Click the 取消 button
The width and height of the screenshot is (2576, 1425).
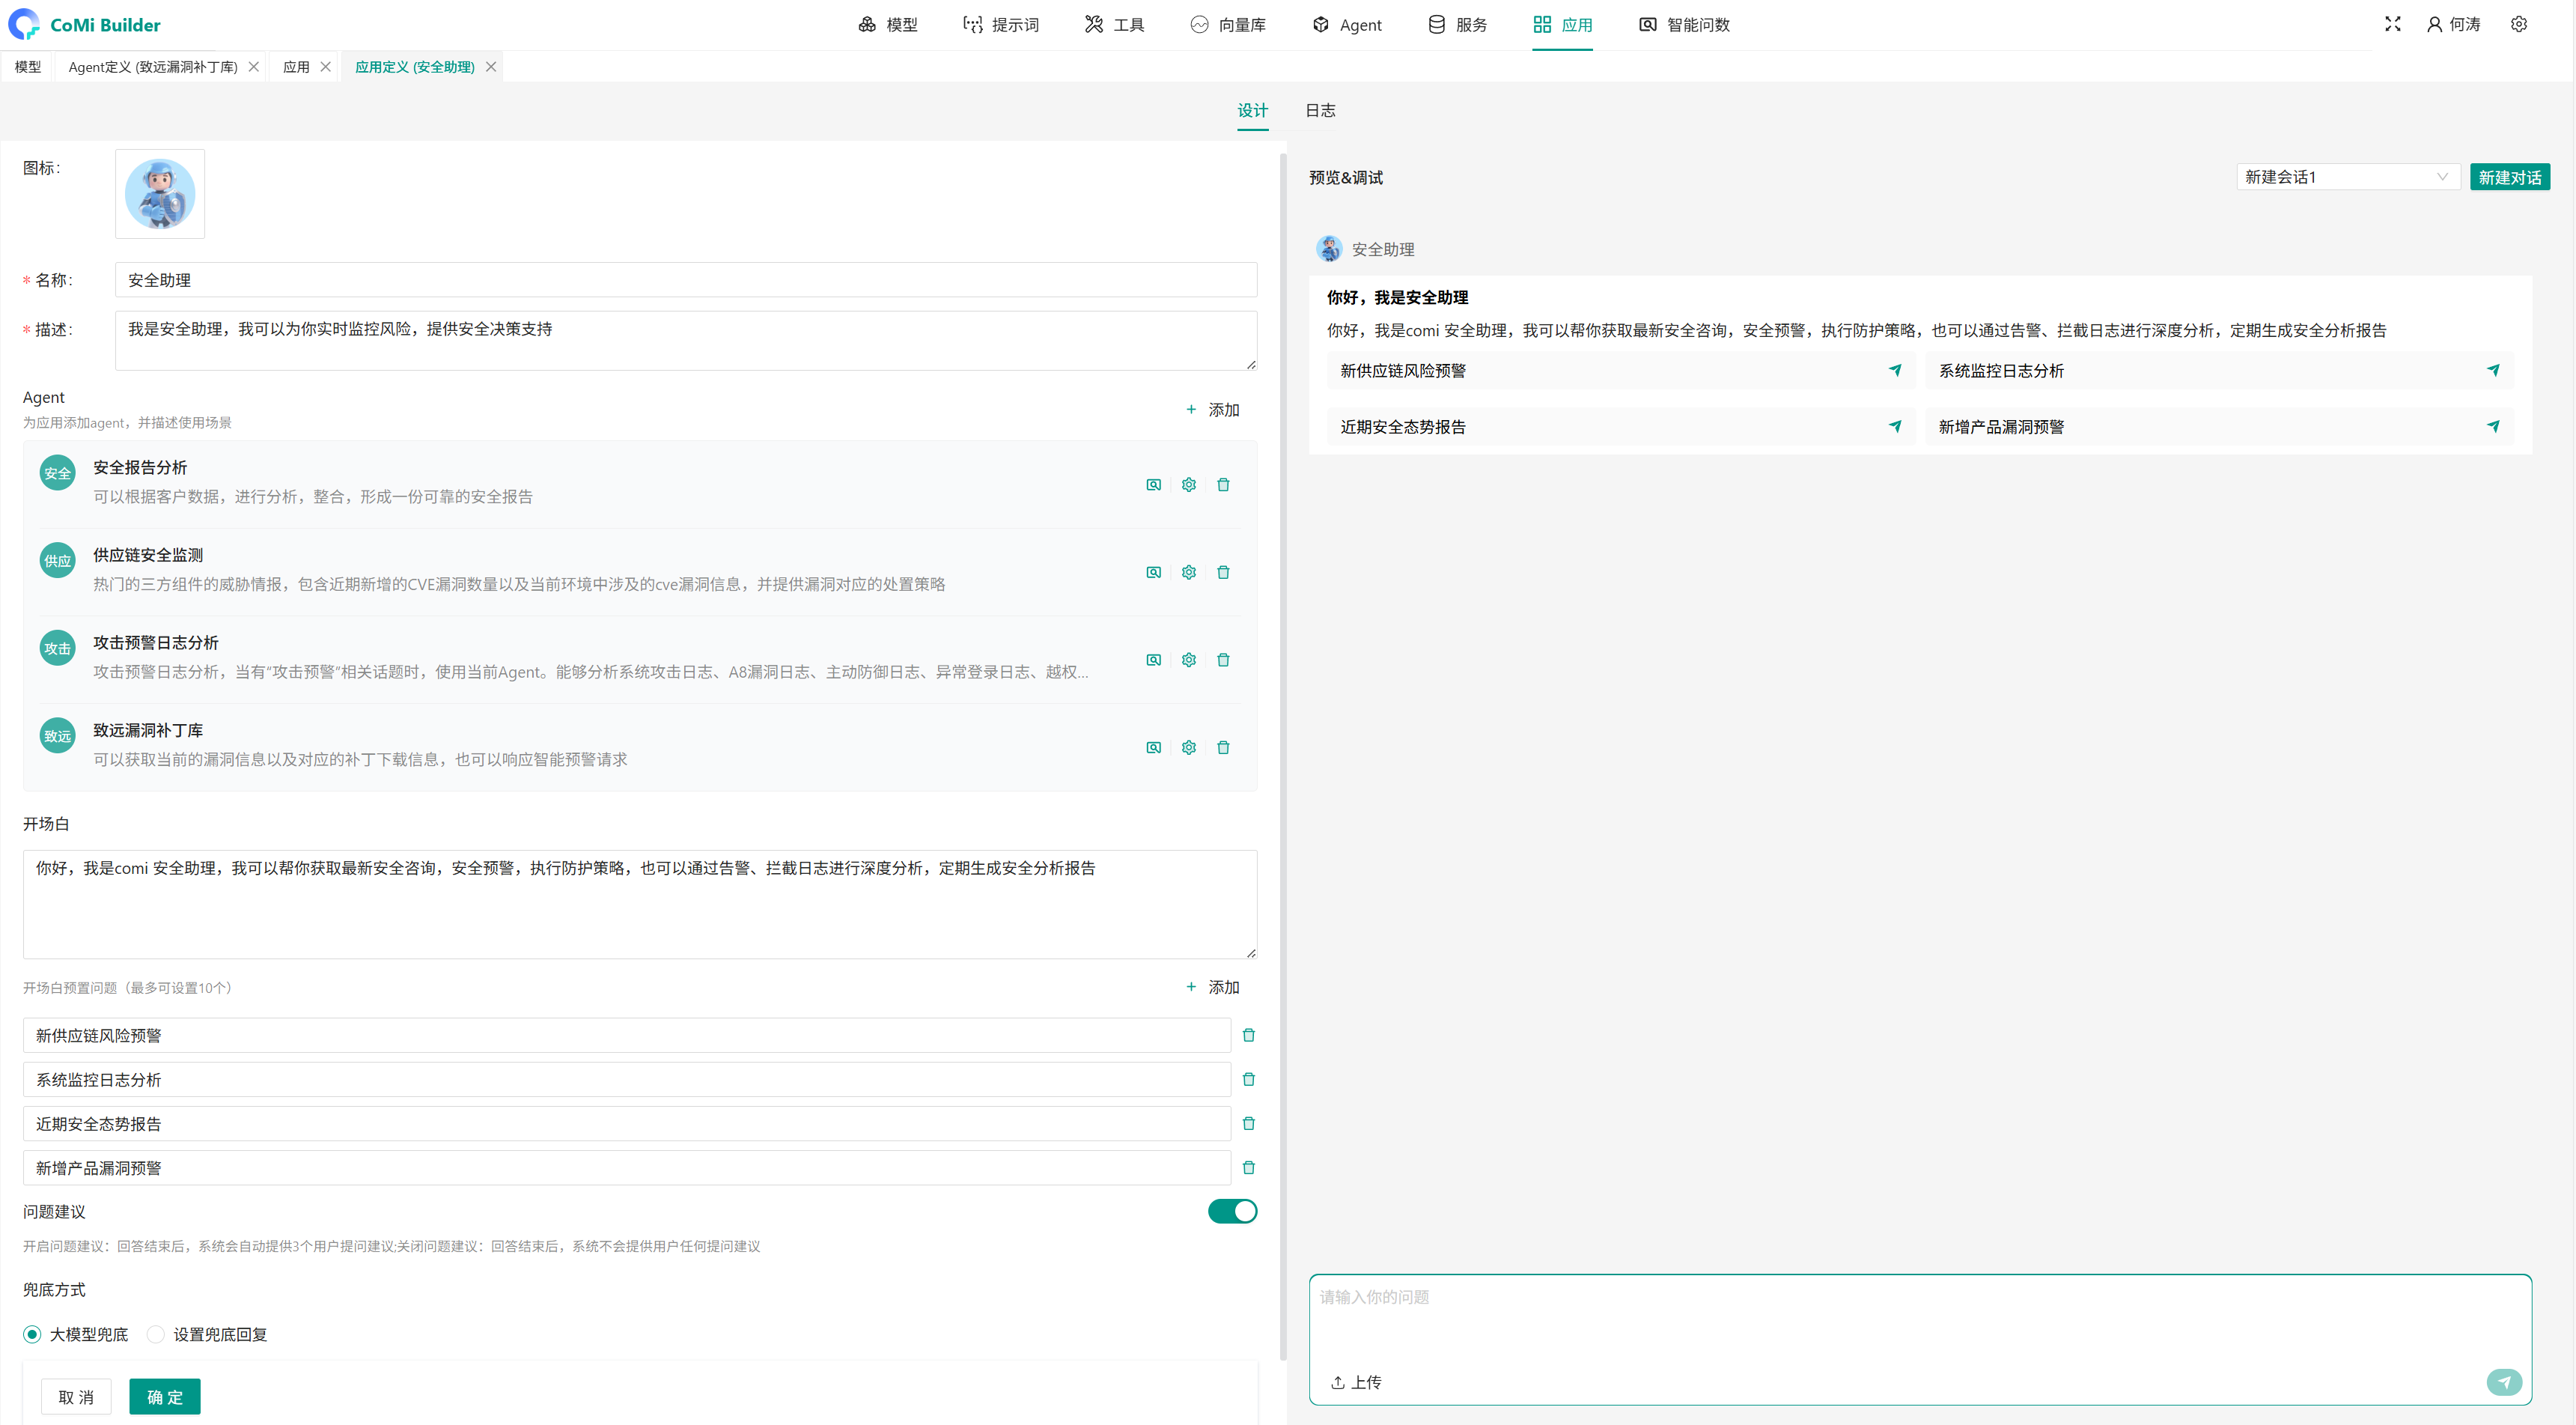pos(76,1398)
